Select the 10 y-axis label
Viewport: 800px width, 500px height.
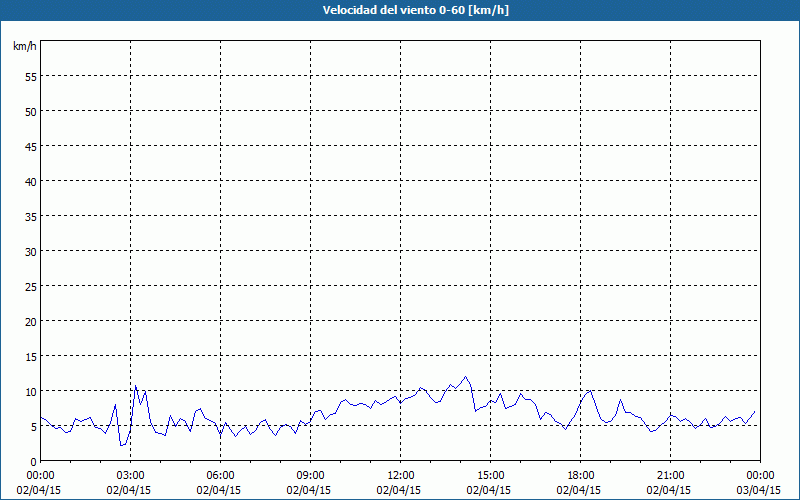(x=31, y=391)
